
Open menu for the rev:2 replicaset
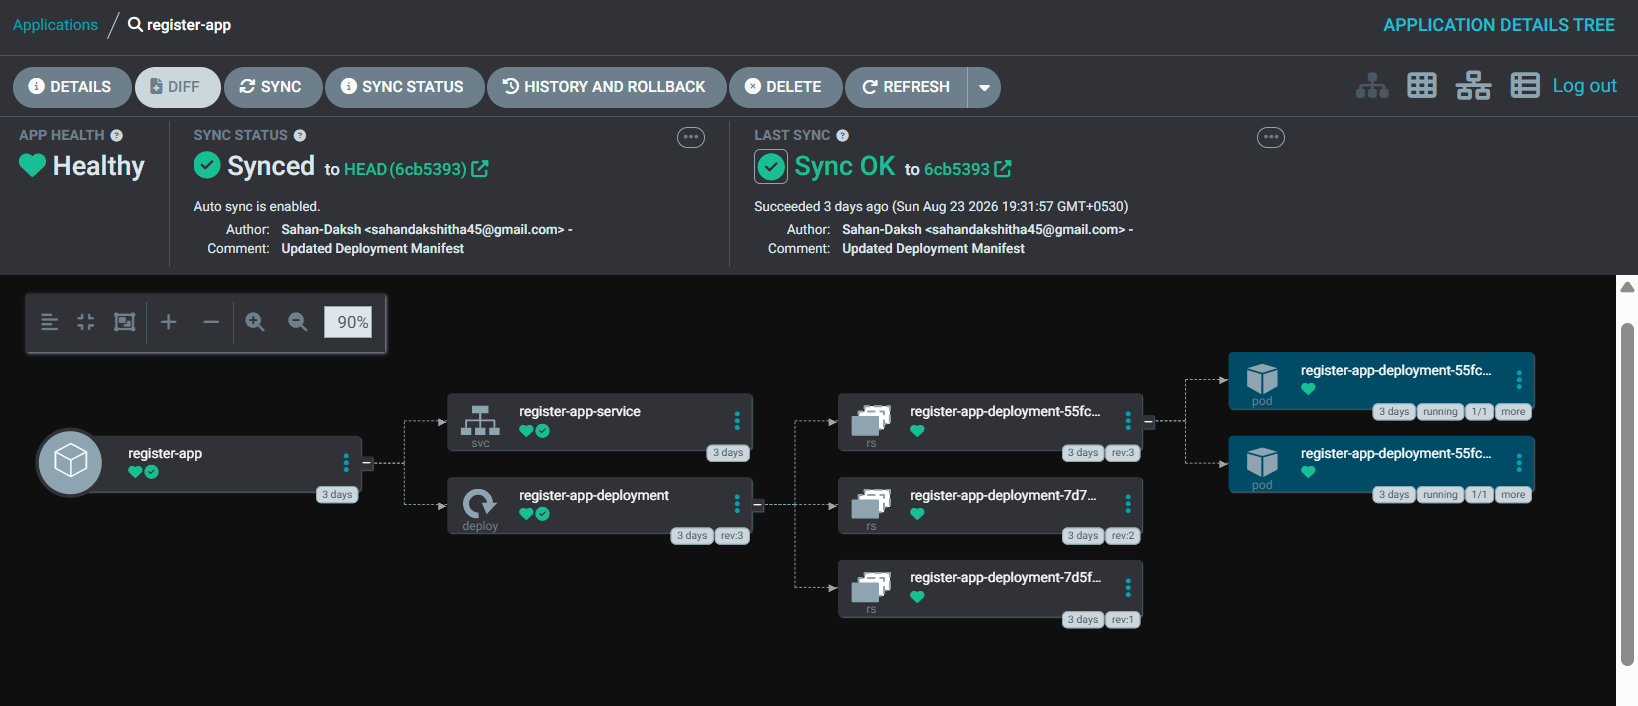pos(1128,504)
